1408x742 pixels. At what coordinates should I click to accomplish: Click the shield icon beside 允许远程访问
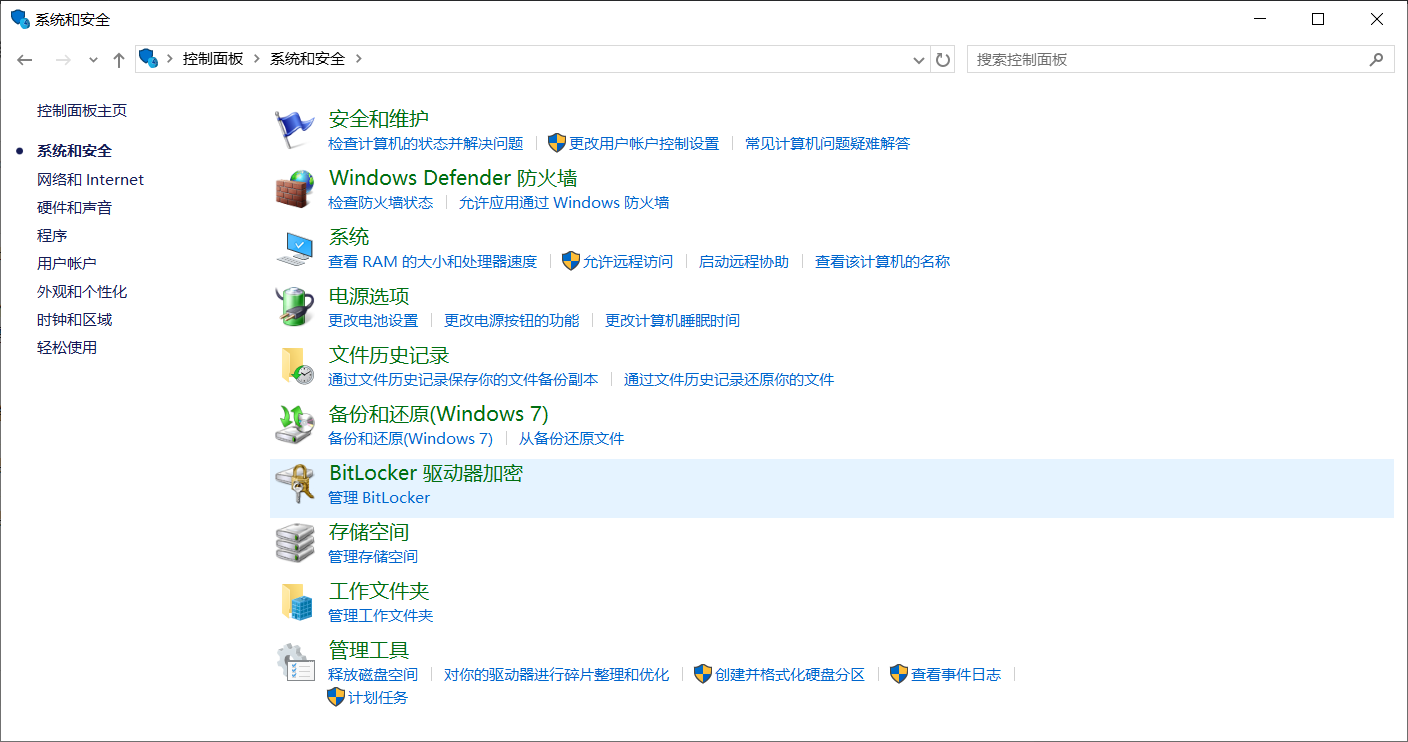click(x=571, y=261)
